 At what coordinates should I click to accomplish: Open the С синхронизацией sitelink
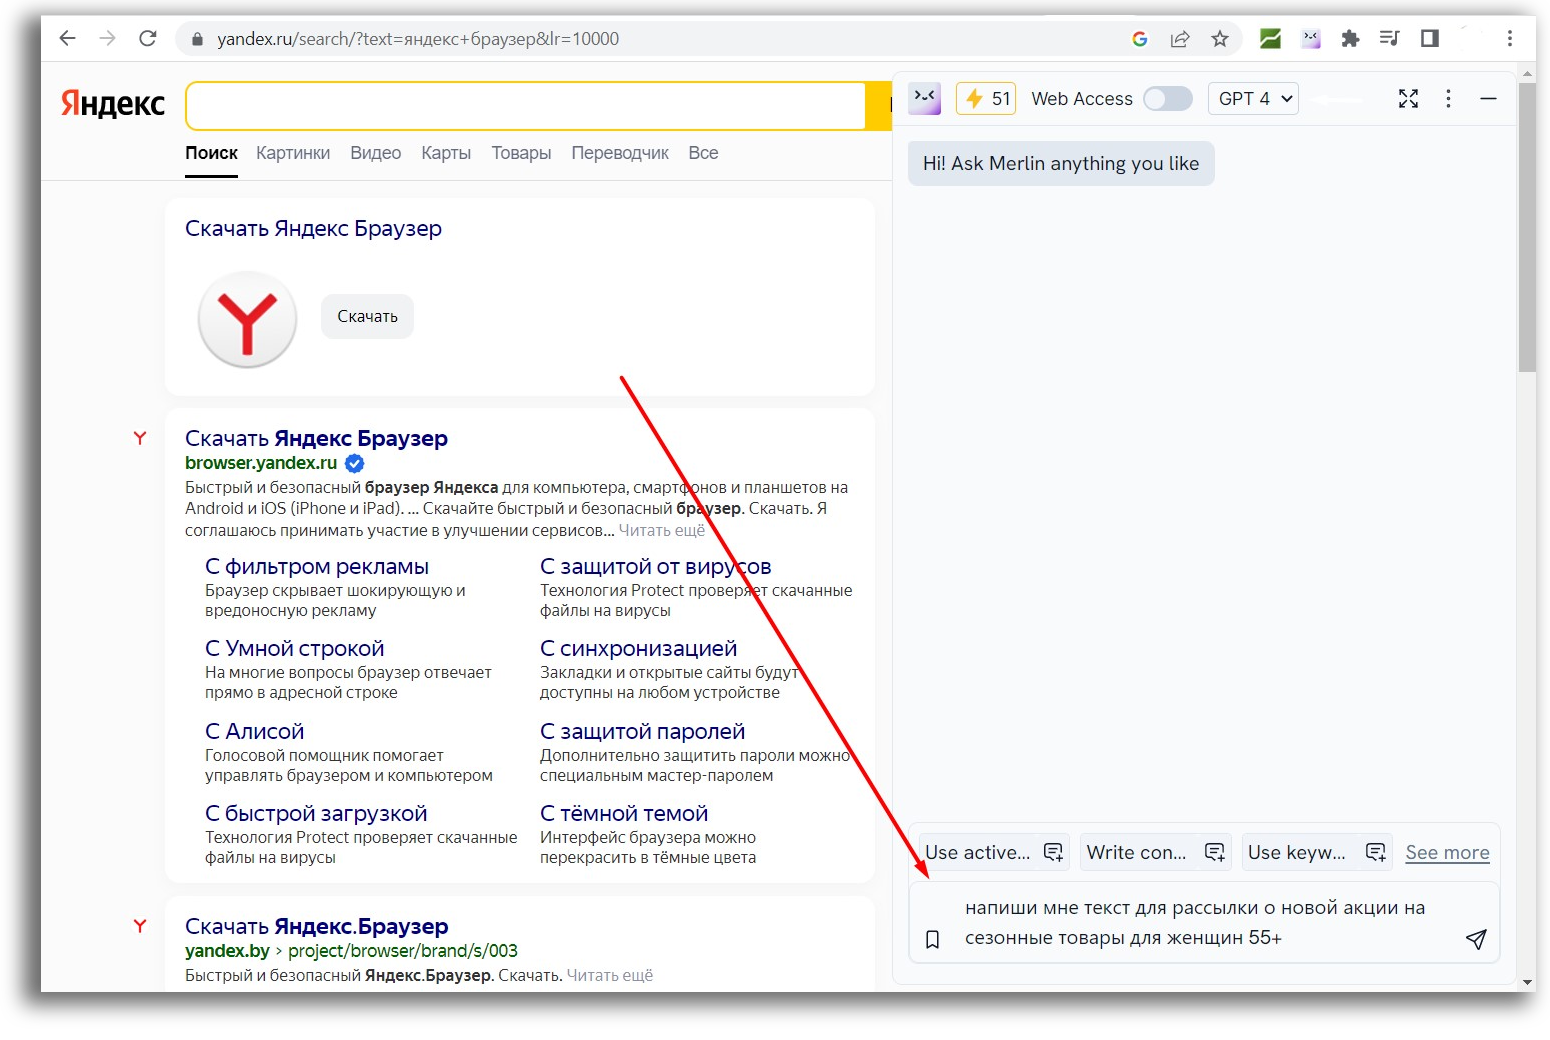click(638, 649)
